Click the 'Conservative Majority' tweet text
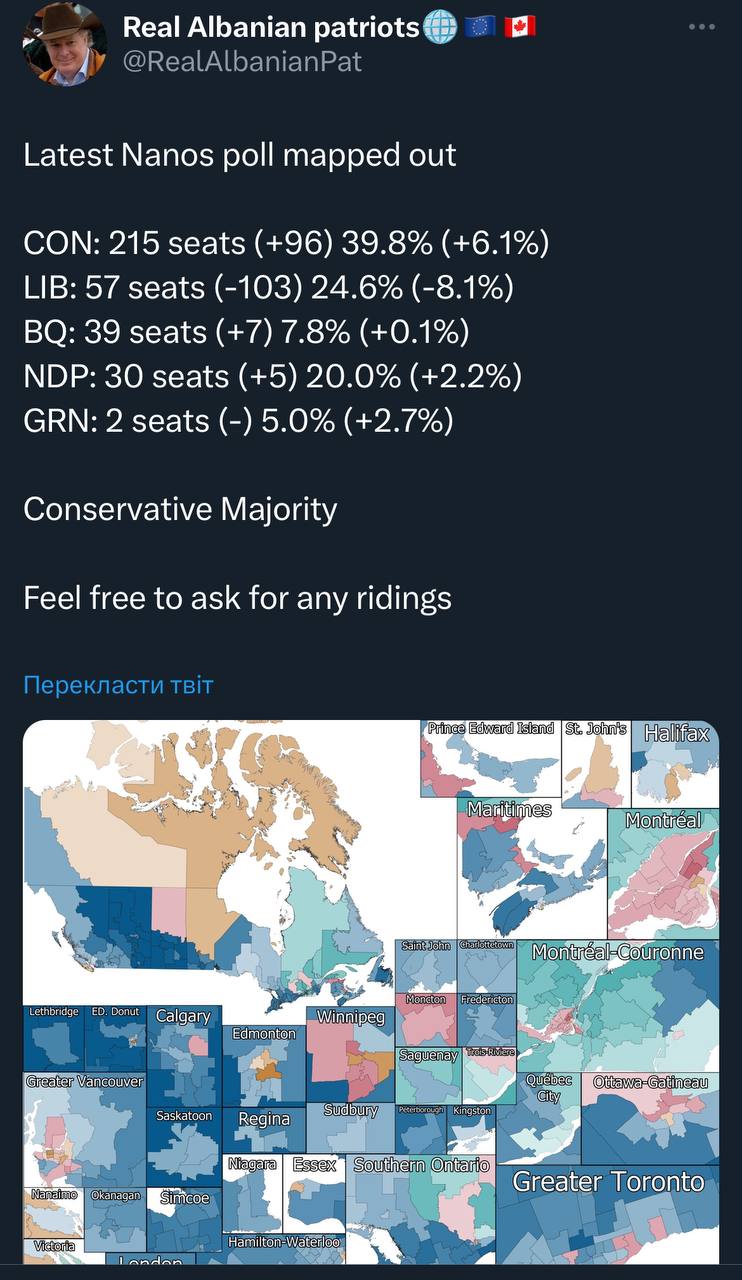The width and height of the screenshot is (742, 1280). [x=180, y=509]
